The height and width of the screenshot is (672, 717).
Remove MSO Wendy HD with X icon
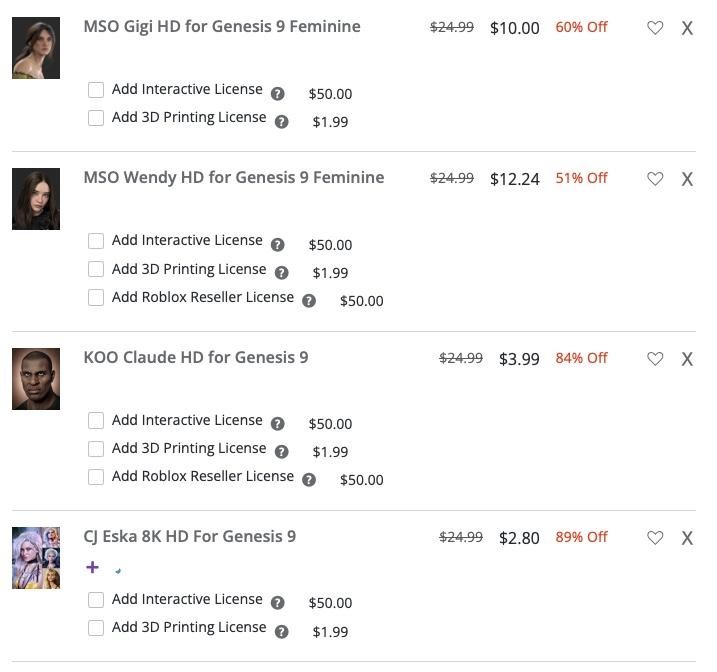point(687,179)
